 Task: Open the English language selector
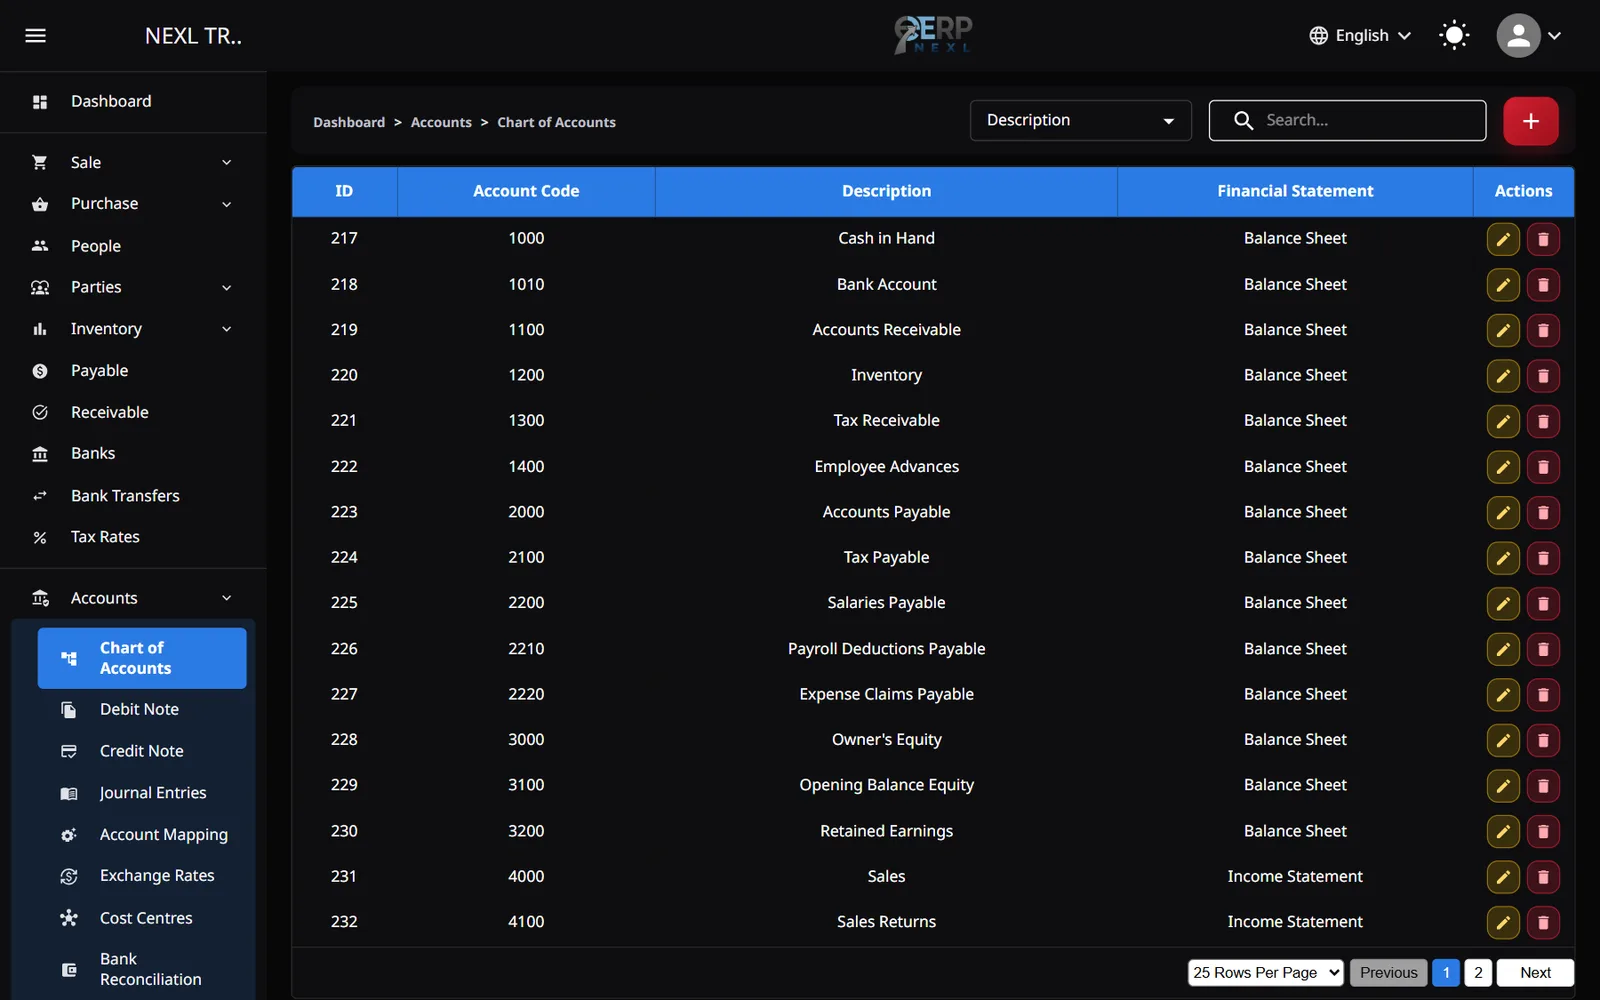point(1361,36)
